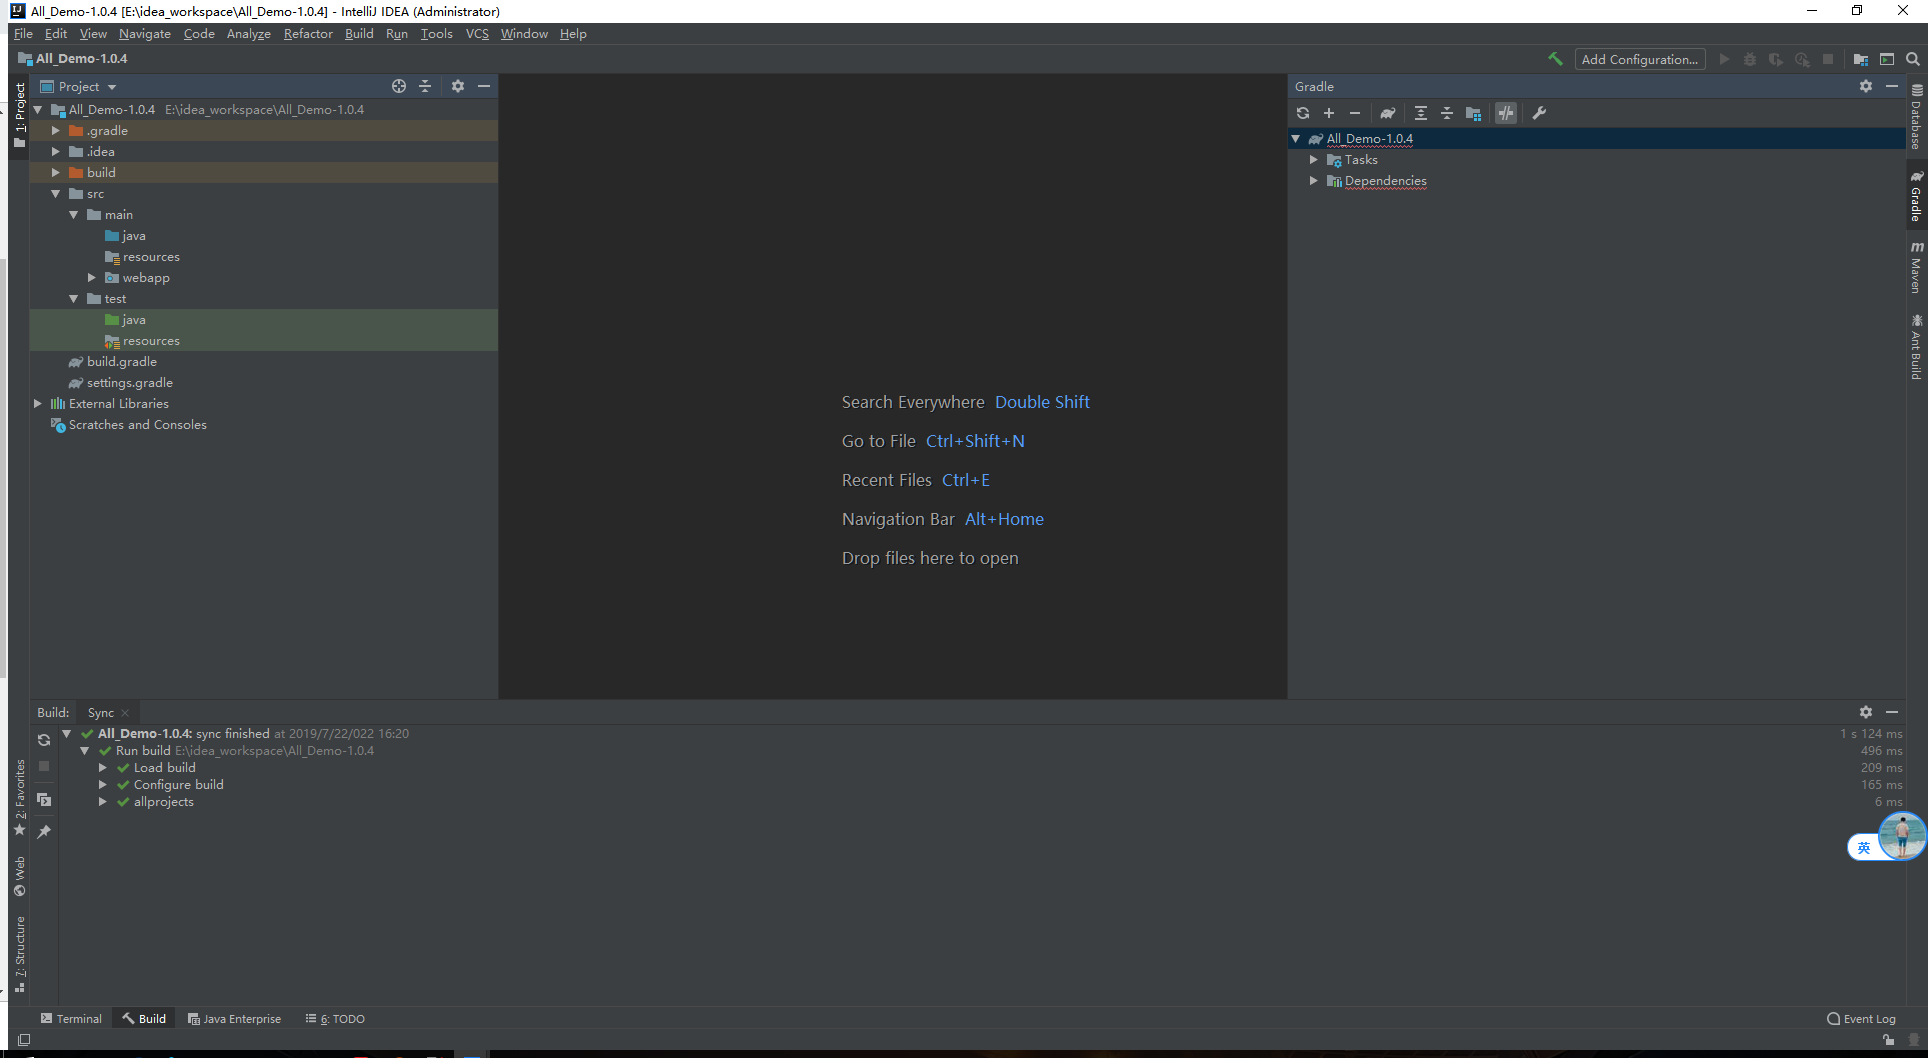
Task: Open the Z: Structure side panel
Action: (20, 954)
